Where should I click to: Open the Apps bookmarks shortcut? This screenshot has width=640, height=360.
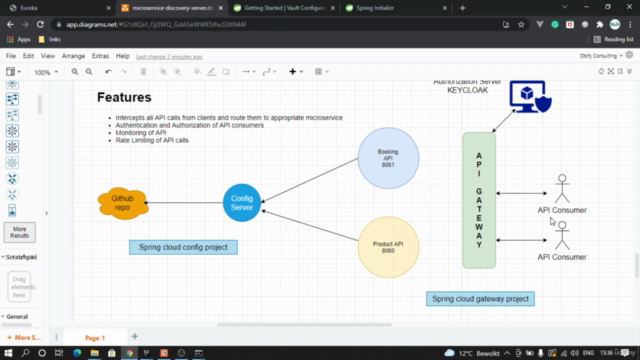pos(19,40)
